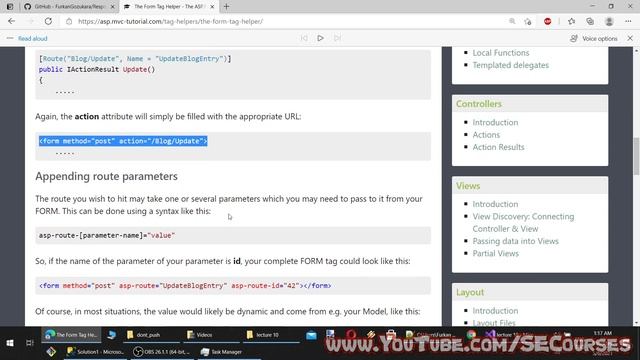The image size is (640, 360).
Task: Switch to Solution1 Visual Studio taskbar item
Action: pyautogui.click(x=95, y=351)
